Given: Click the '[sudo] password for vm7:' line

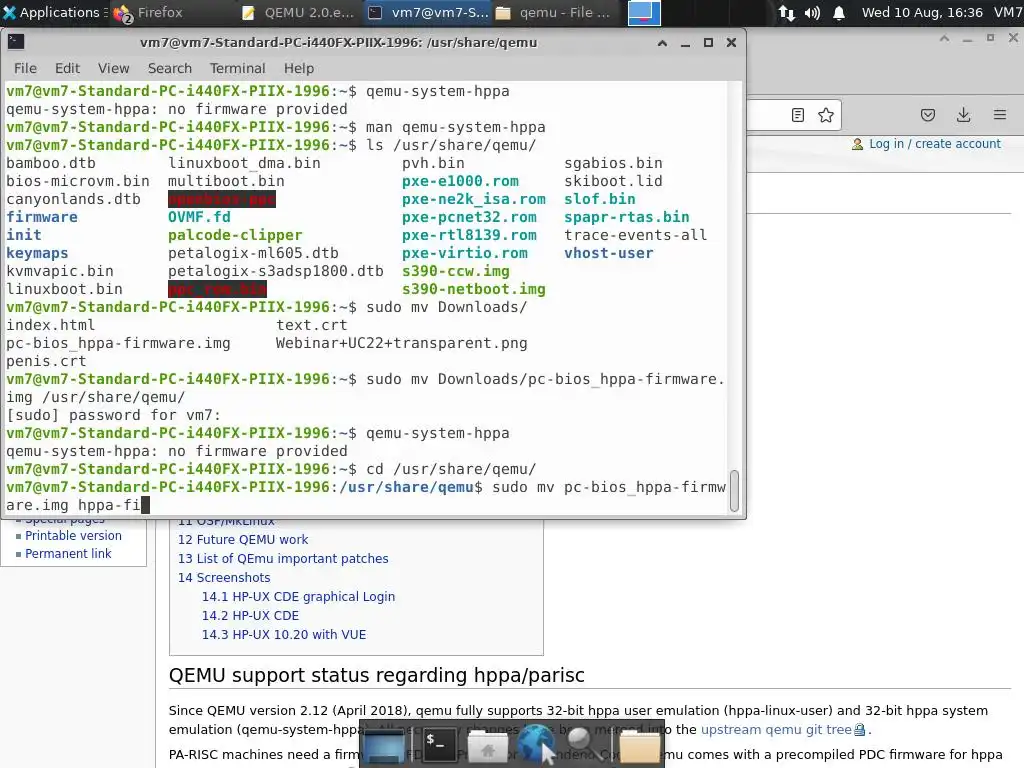Looking at the screenshot, I should [x=114, y=415].
